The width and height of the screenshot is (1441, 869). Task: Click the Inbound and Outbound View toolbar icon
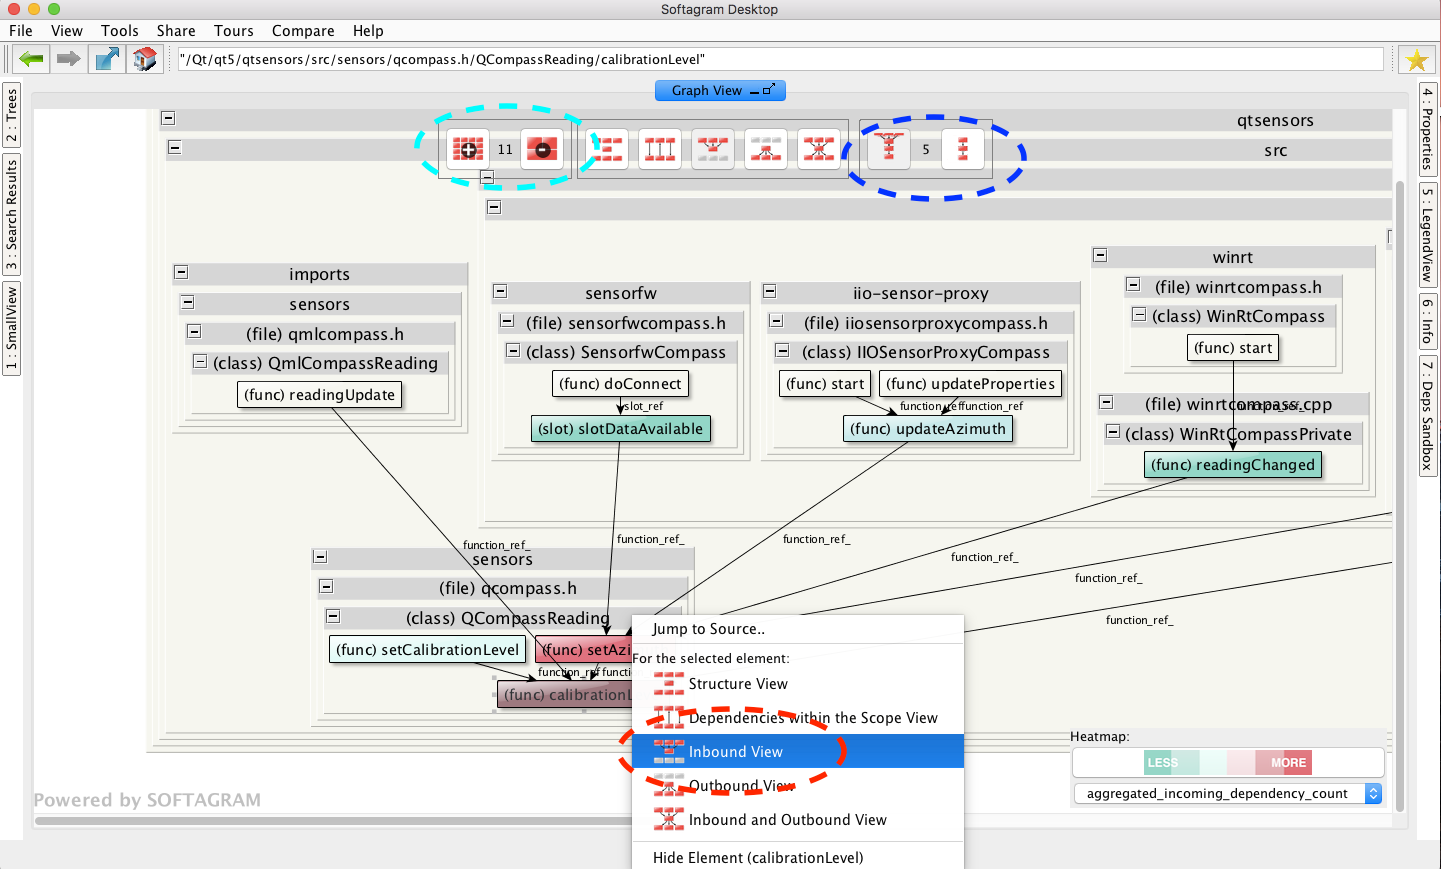tap(819, 150)
